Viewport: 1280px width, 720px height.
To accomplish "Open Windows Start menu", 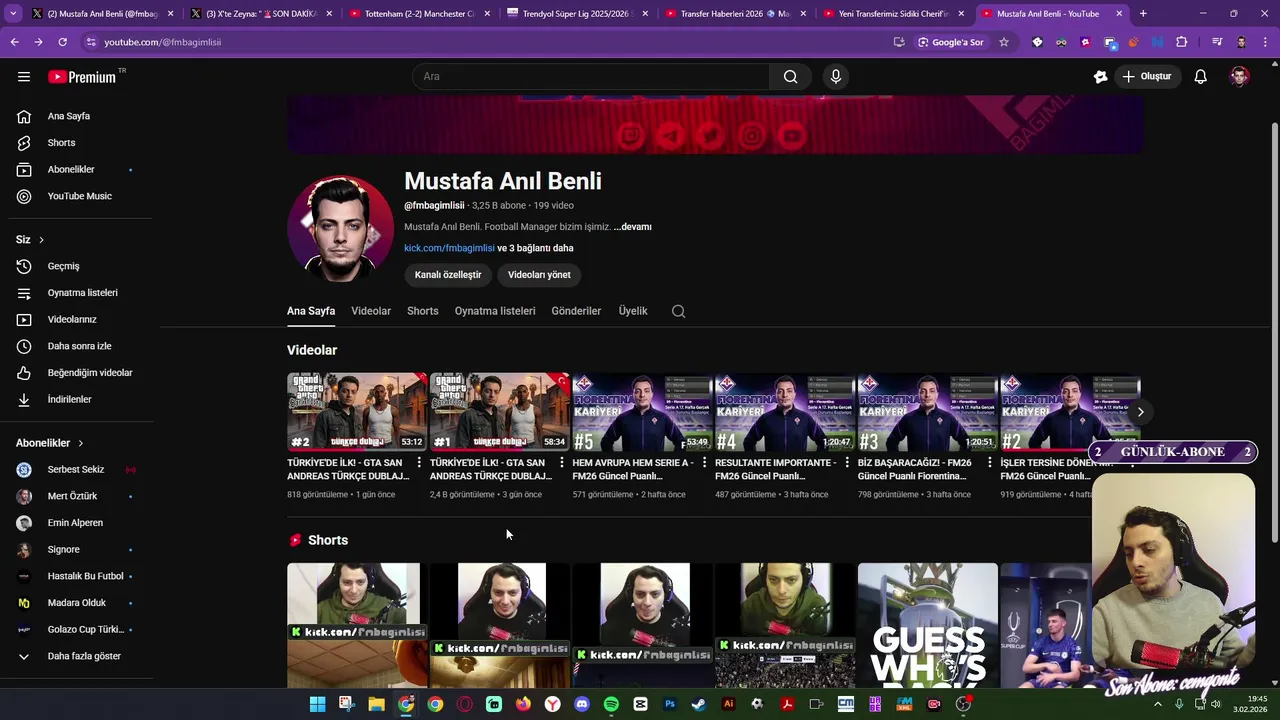I will [317, 704].
